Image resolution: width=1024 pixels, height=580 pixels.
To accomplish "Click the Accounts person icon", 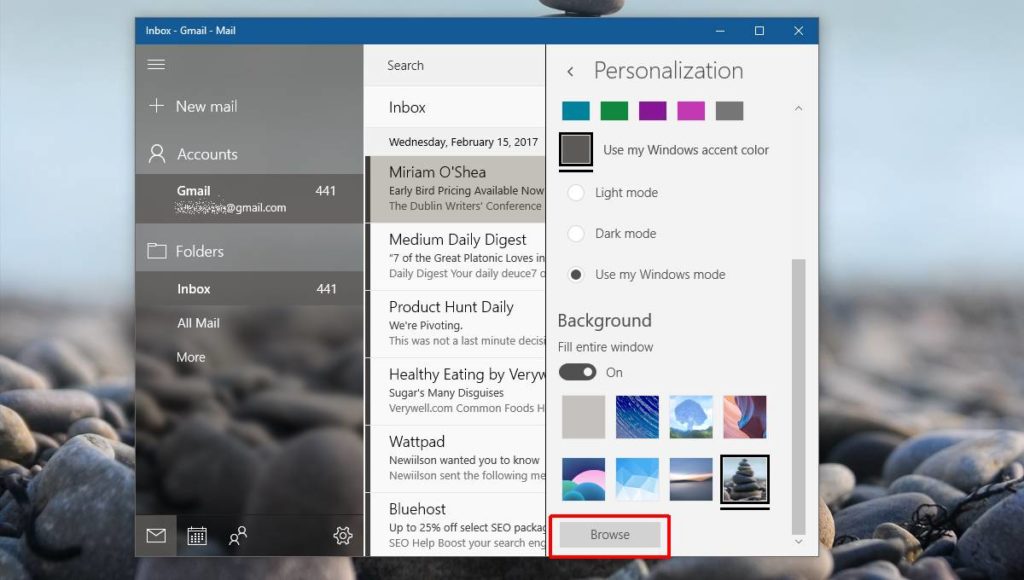I will coord(156,153).
